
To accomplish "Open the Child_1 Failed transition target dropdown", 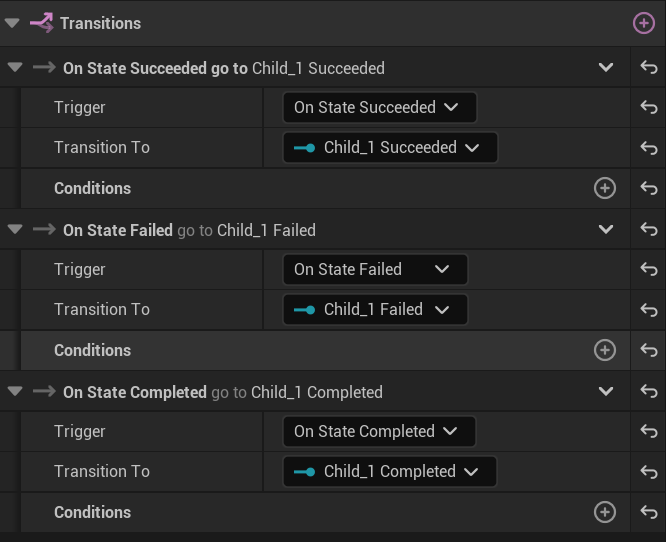I will 375,309.
